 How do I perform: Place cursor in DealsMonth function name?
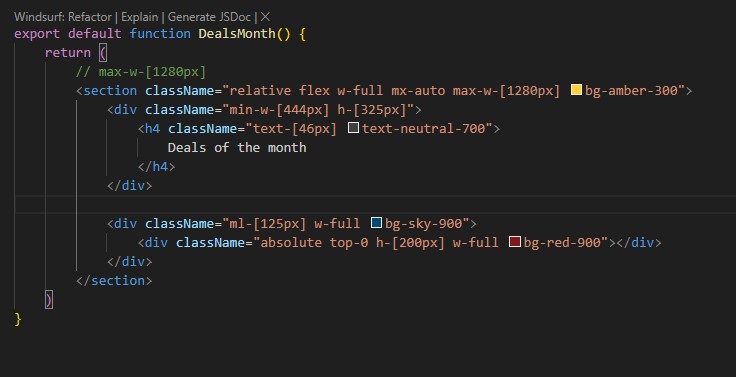(x=237, y=34)
